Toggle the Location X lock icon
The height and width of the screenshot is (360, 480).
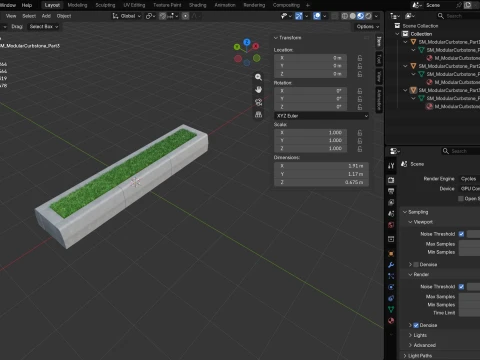[x=360, y=58]
